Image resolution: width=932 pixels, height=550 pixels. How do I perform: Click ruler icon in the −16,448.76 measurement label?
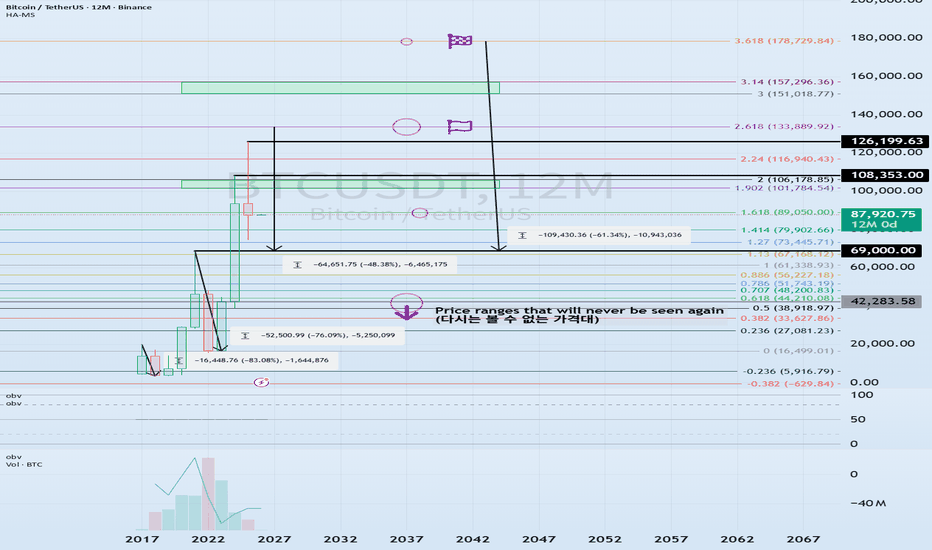[x=179, y=360]
